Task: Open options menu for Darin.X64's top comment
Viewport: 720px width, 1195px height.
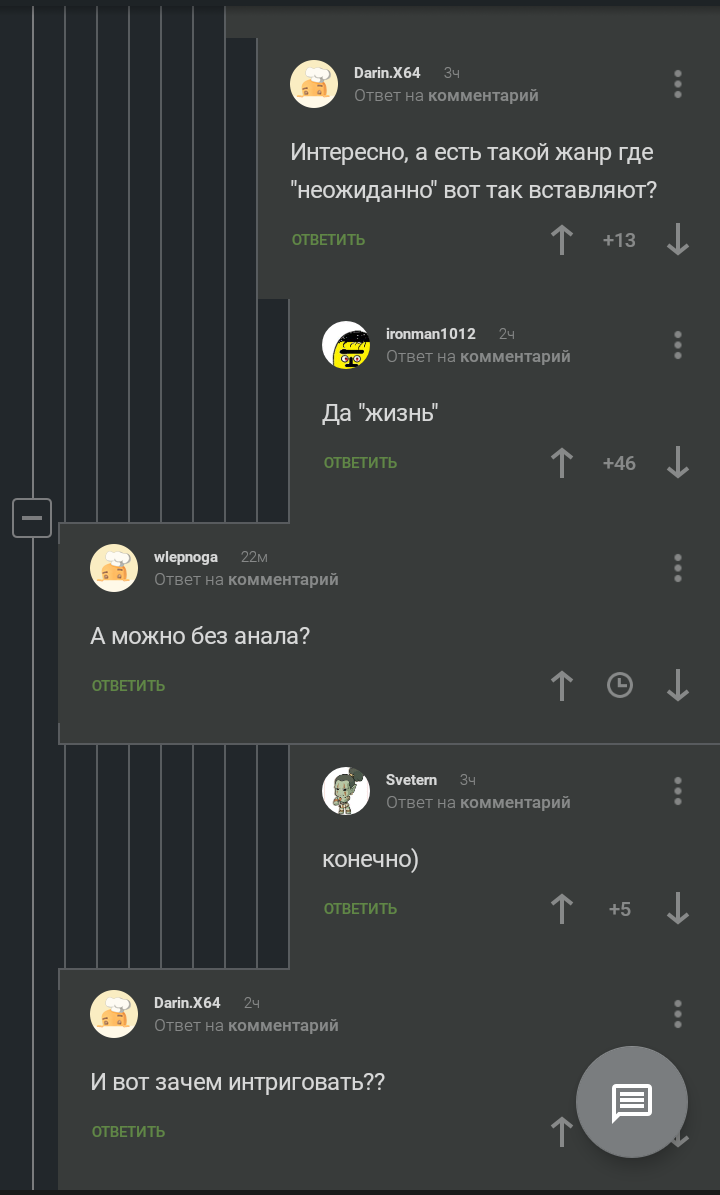Action: coord(677,85)
